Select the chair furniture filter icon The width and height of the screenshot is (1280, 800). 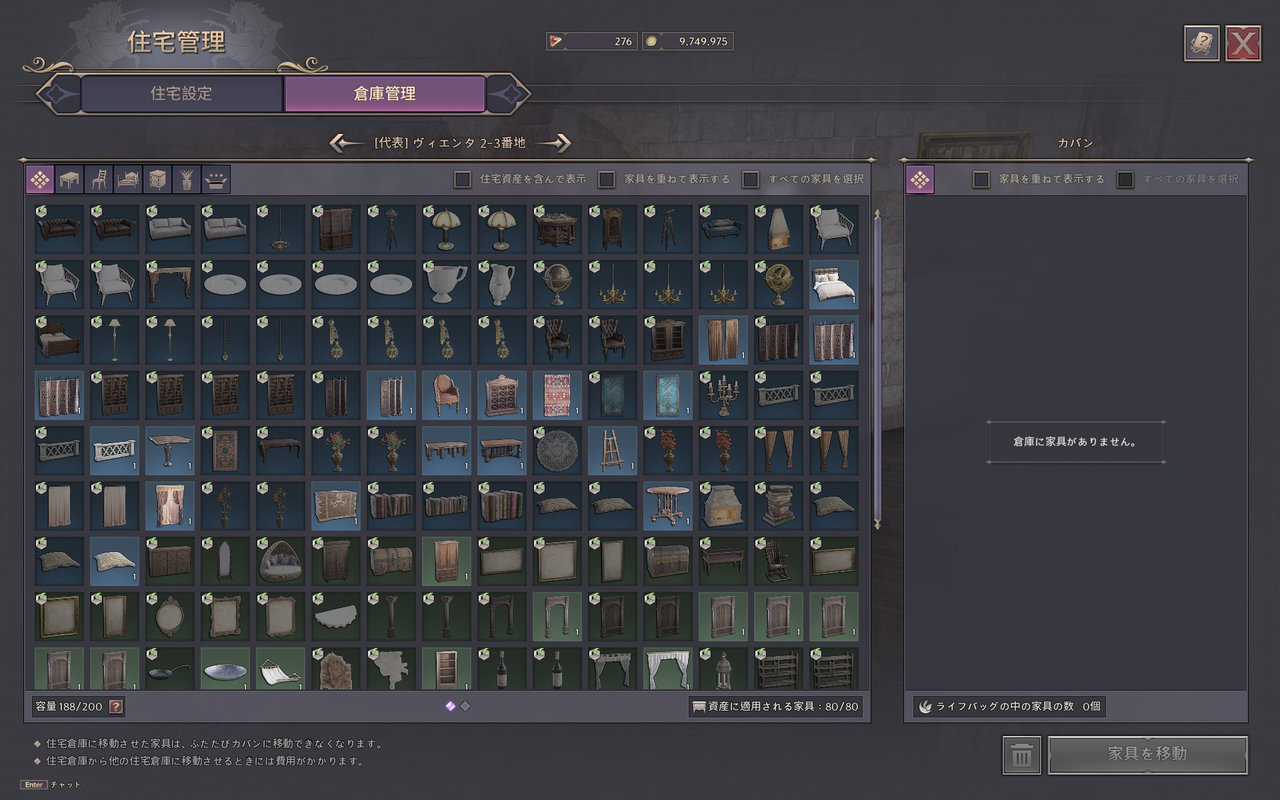tap(99, 180)
